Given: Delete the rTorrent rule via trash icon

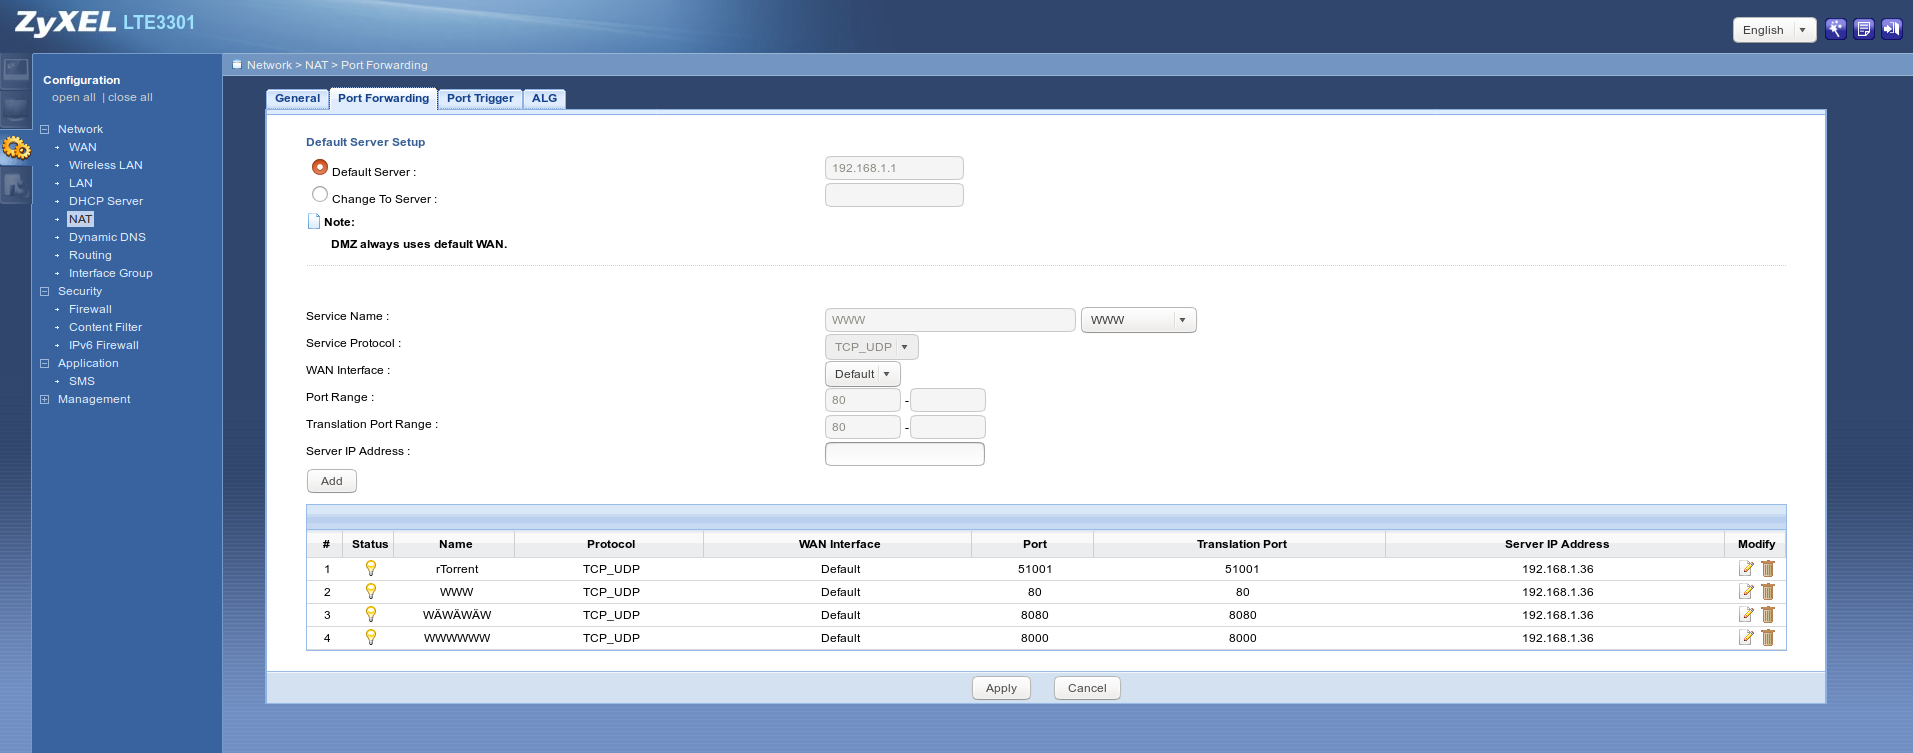Looking at the screenshot, I should (1768, 569).
